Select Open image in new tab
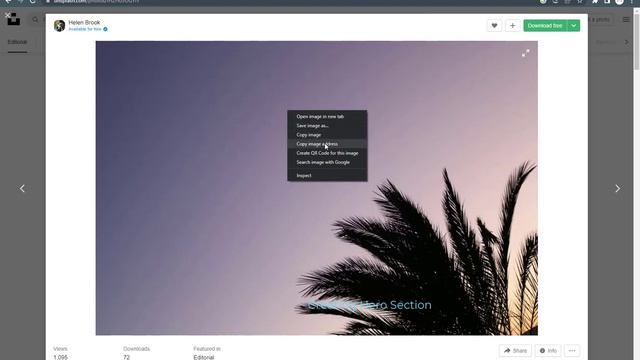640x360 pixels. [327, 116]
